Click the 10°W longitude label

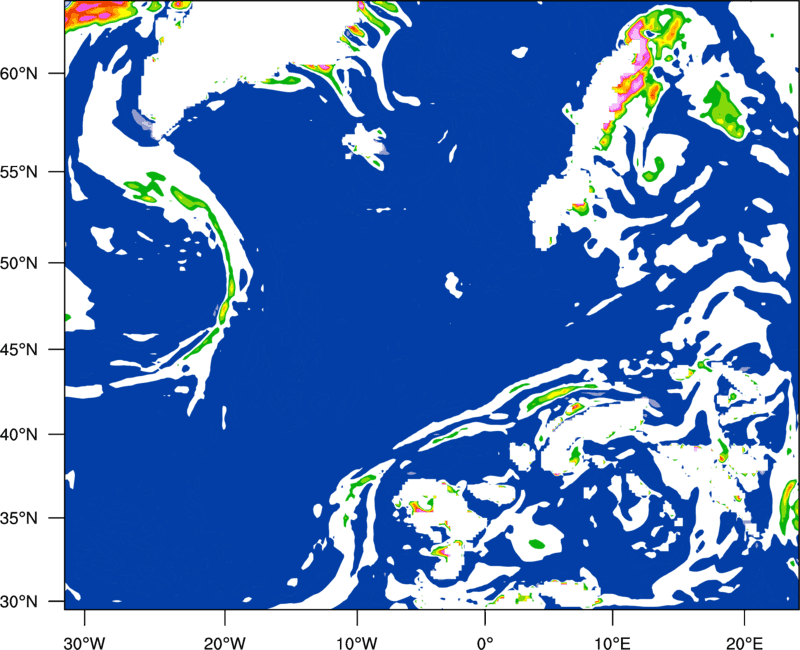pyautogui.click(x=357, y=643)
